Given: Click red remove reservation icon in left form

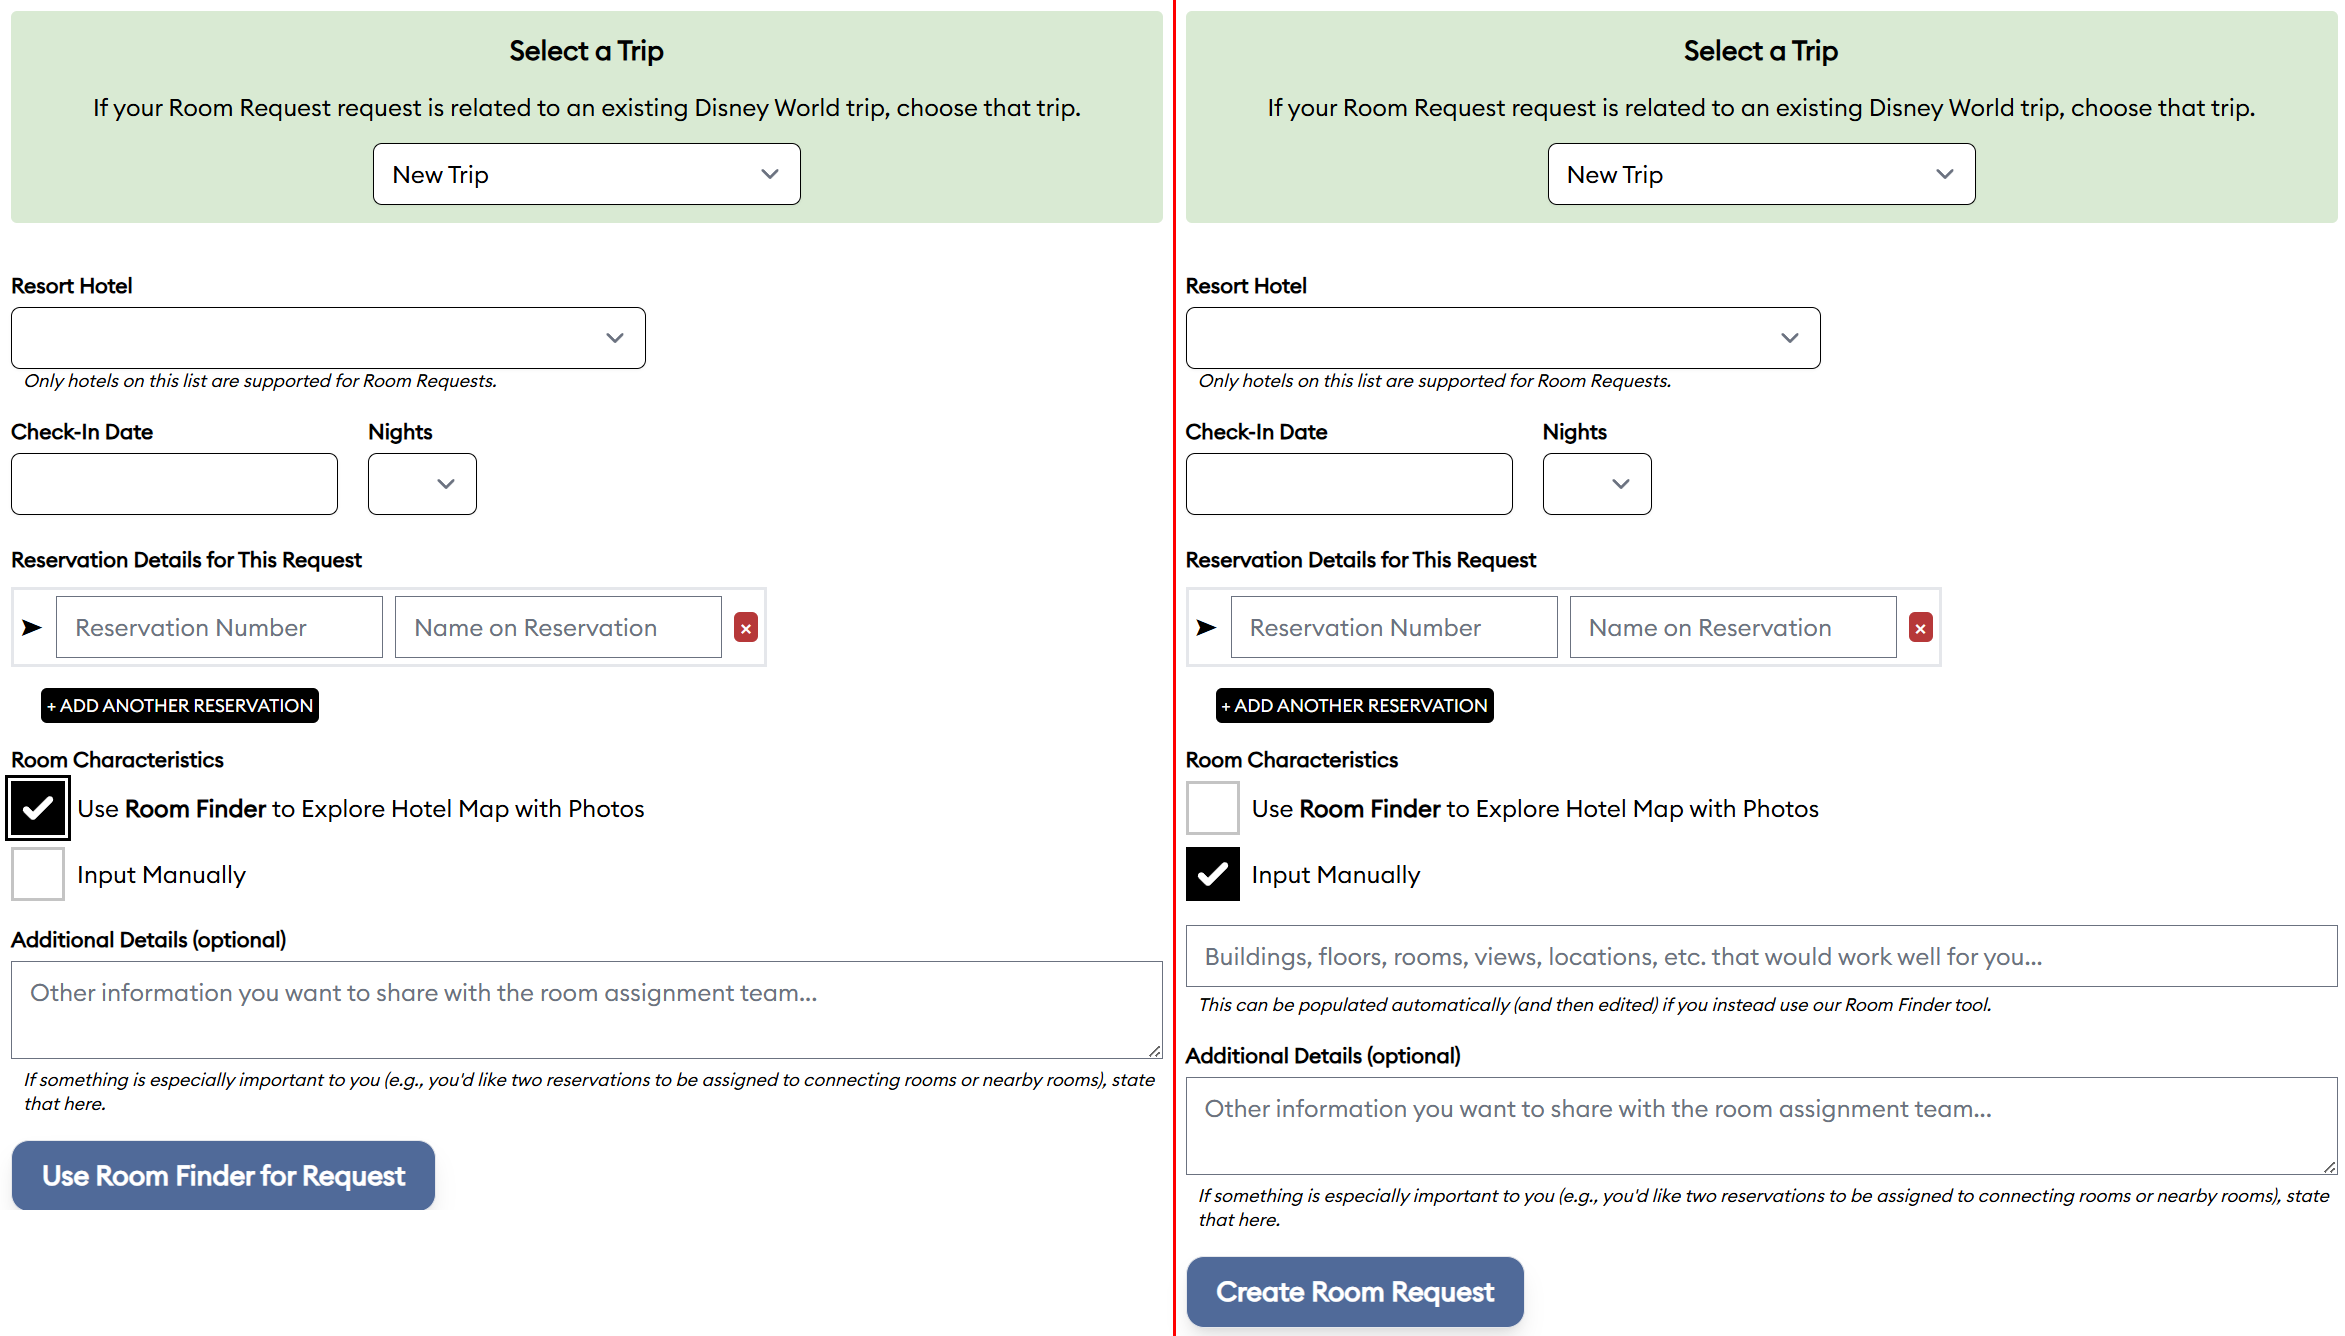Looking at the screenshot, I should [745, 627].
